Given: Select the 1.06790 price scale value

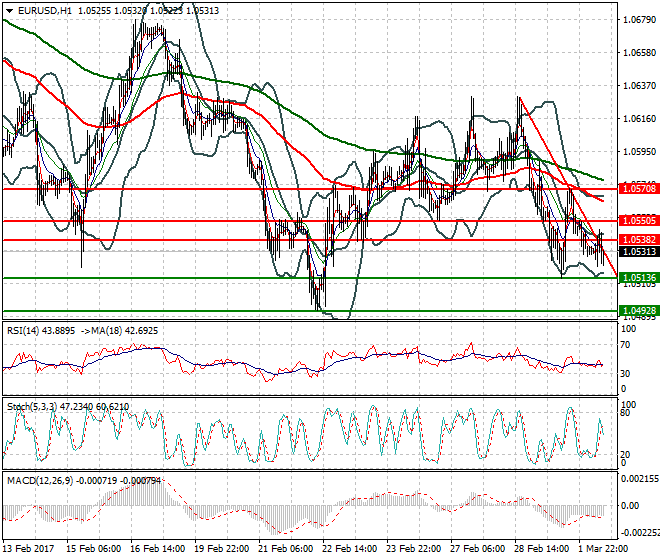Looking at the screenshot, I should click(x=639, y=19).
